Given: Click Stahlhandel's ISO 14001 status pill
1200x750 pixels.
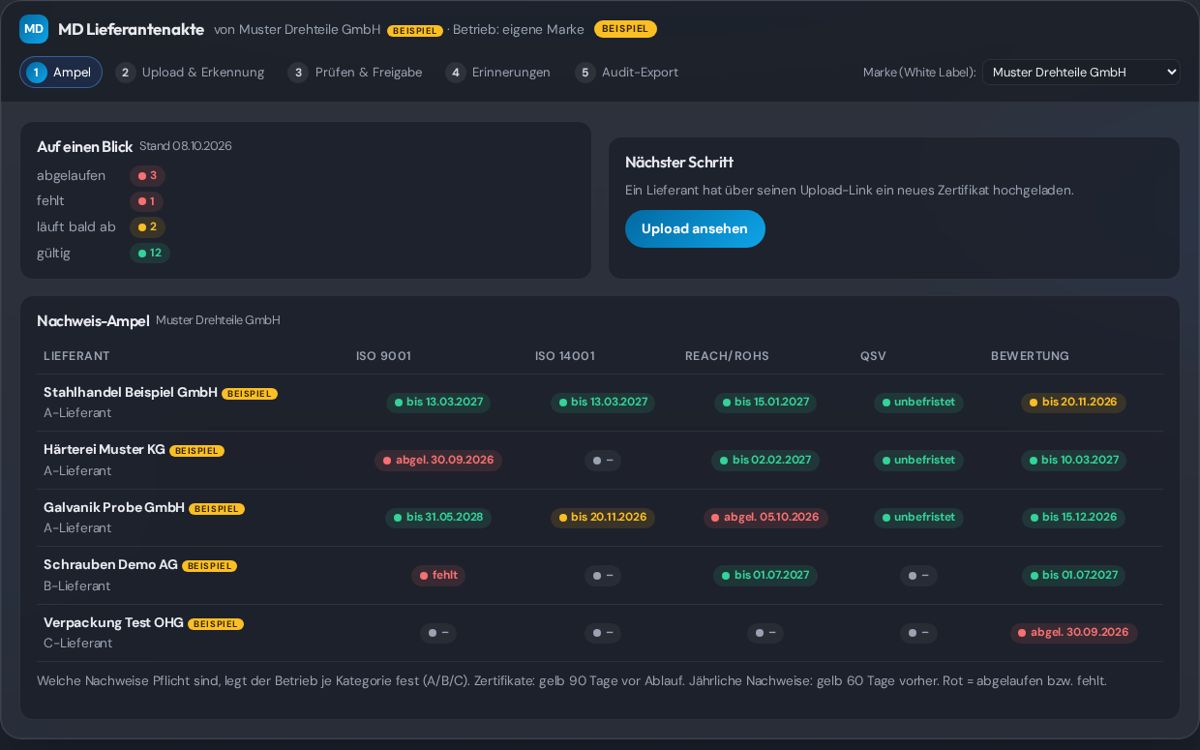Looking at the screenshot, I should tap(603, 402).
